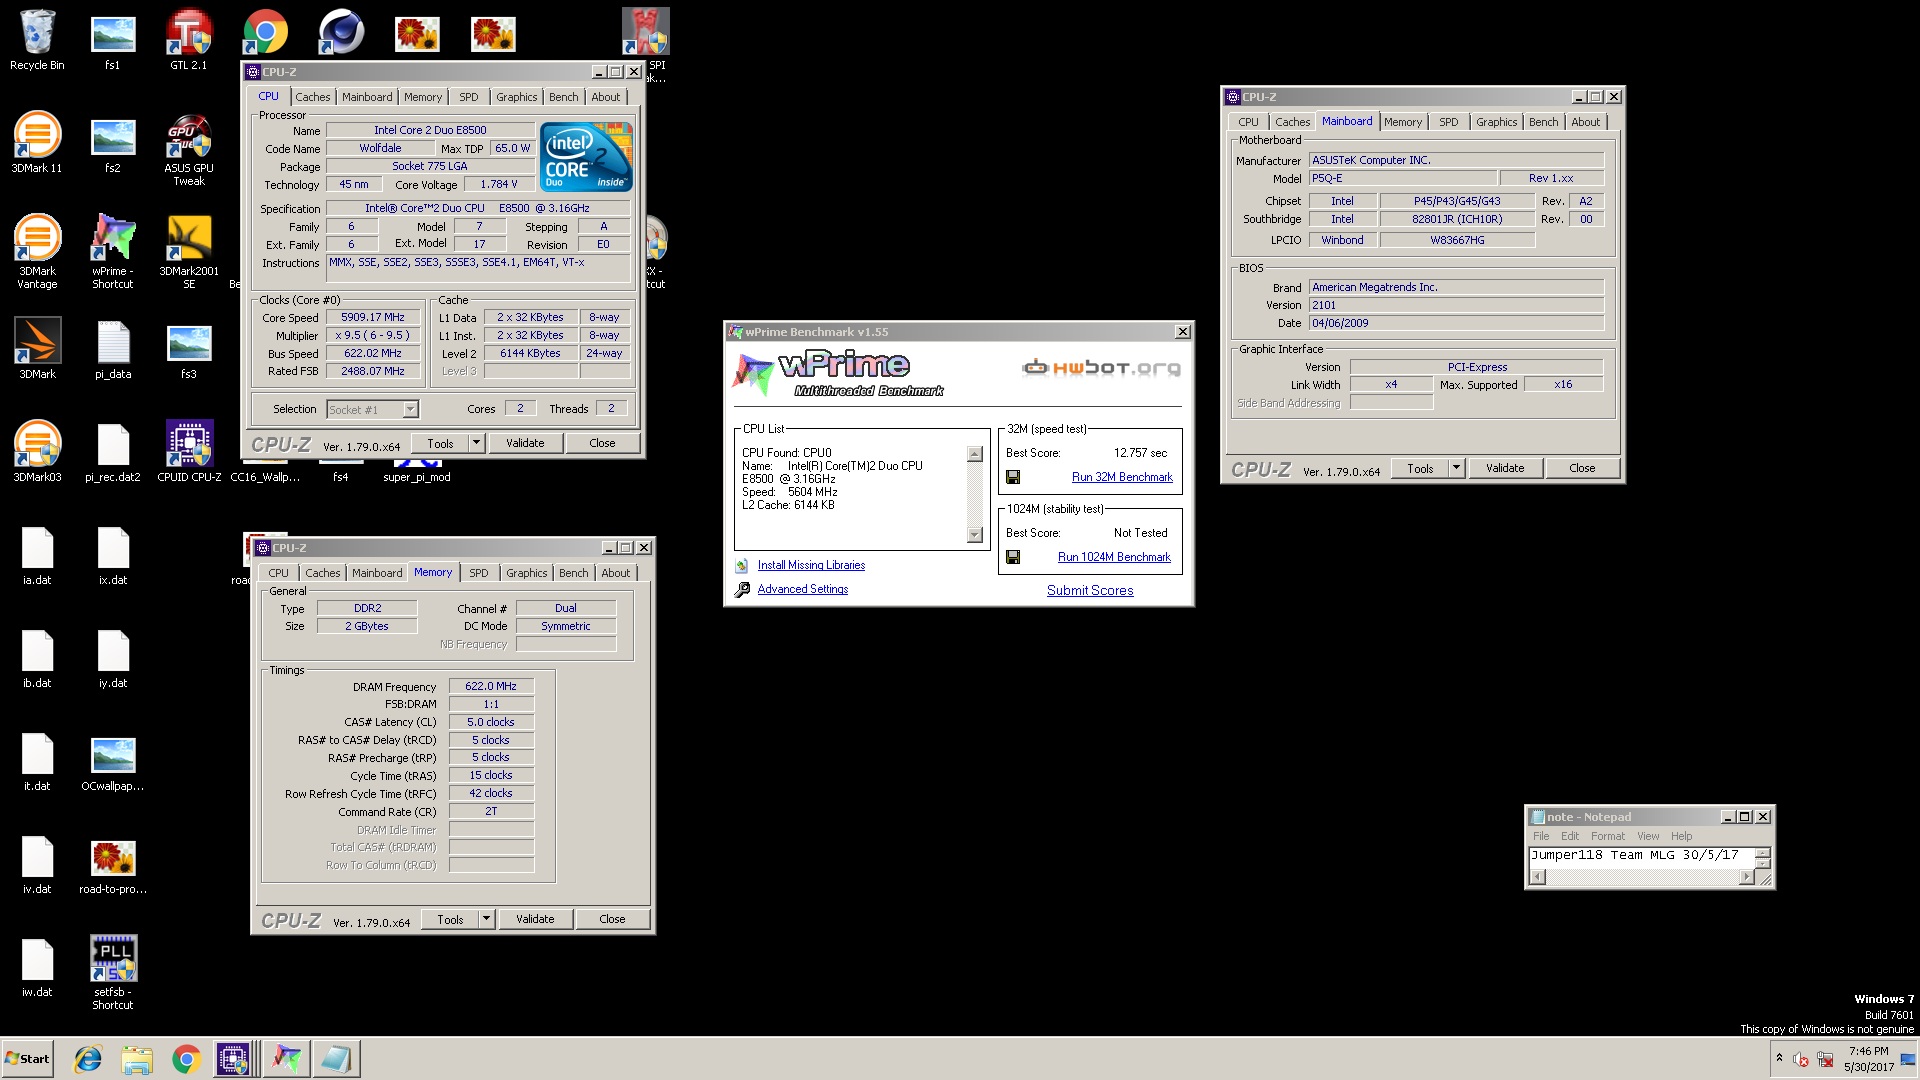Open Chrome from the taskbar

[186, 1059]
